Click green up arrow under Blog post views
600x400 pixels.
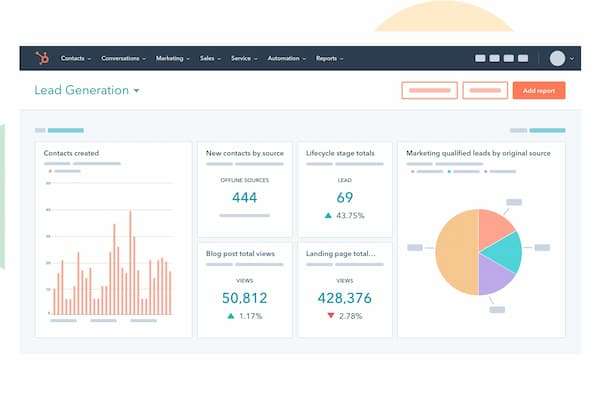tap(231, 316)
